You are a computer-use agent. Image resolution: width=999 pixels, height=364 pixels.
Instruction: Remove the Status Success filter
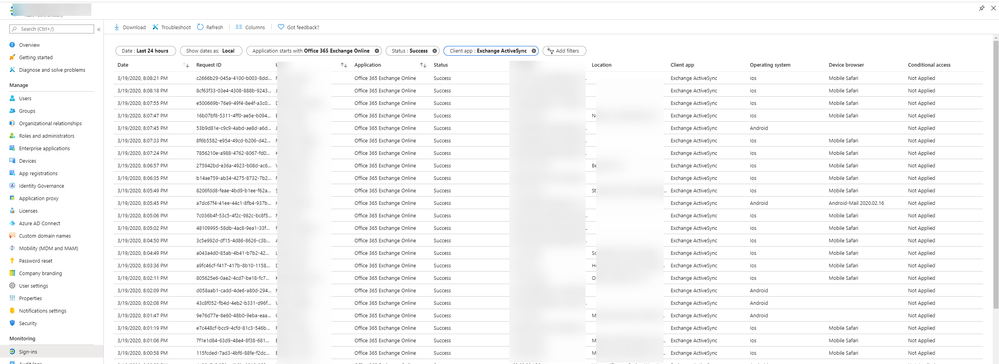click(435, 51)
